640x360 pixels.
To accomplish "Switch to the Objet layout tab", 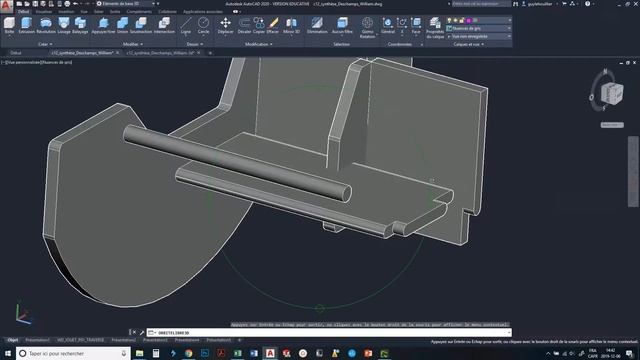I will 13,340.
